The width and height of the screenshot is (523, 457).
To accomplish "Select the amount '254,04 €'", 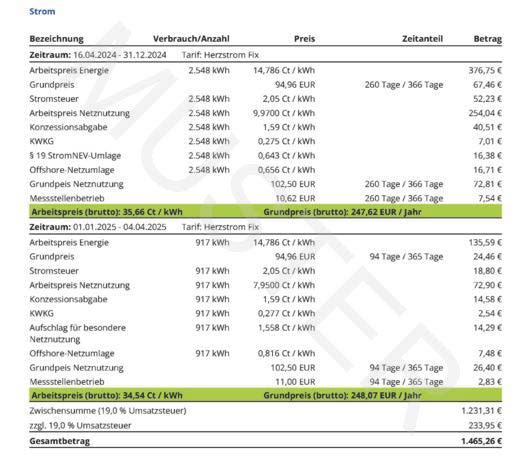I will coord(485,113).
